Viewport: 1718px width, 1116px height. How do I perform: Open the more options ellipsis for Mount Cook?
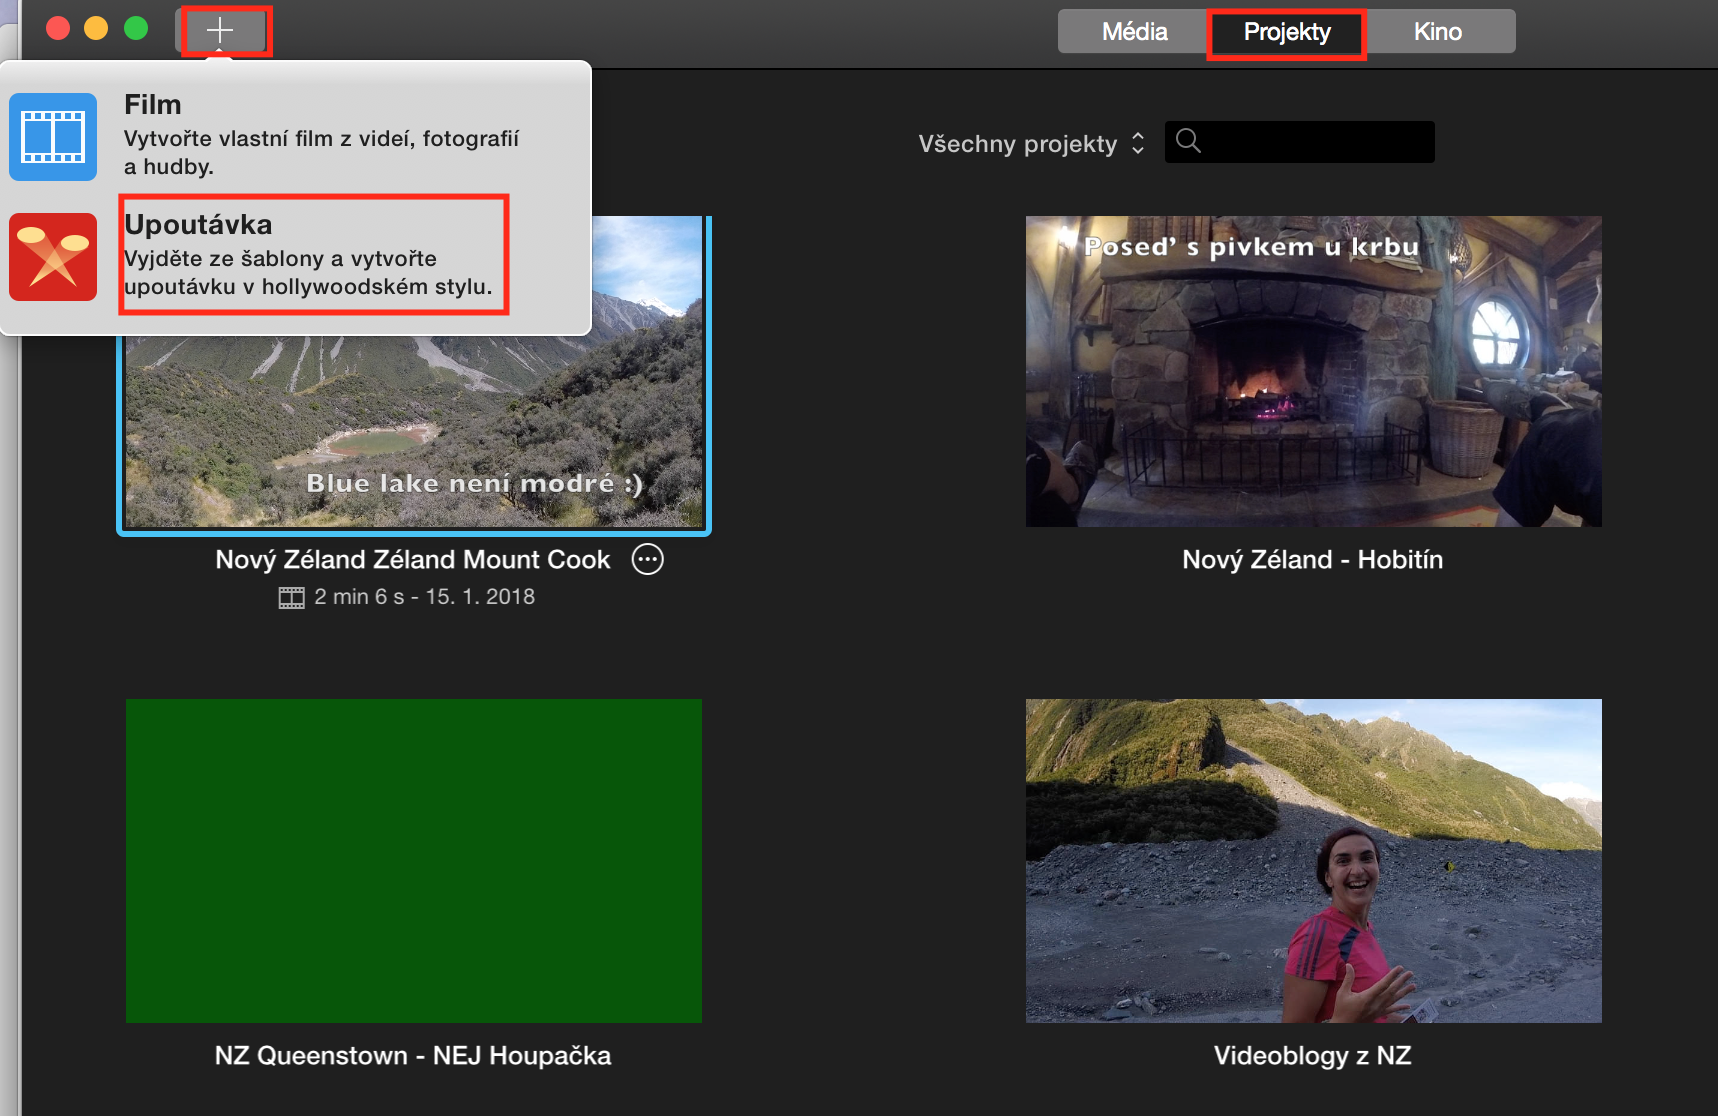pos(648,560)
